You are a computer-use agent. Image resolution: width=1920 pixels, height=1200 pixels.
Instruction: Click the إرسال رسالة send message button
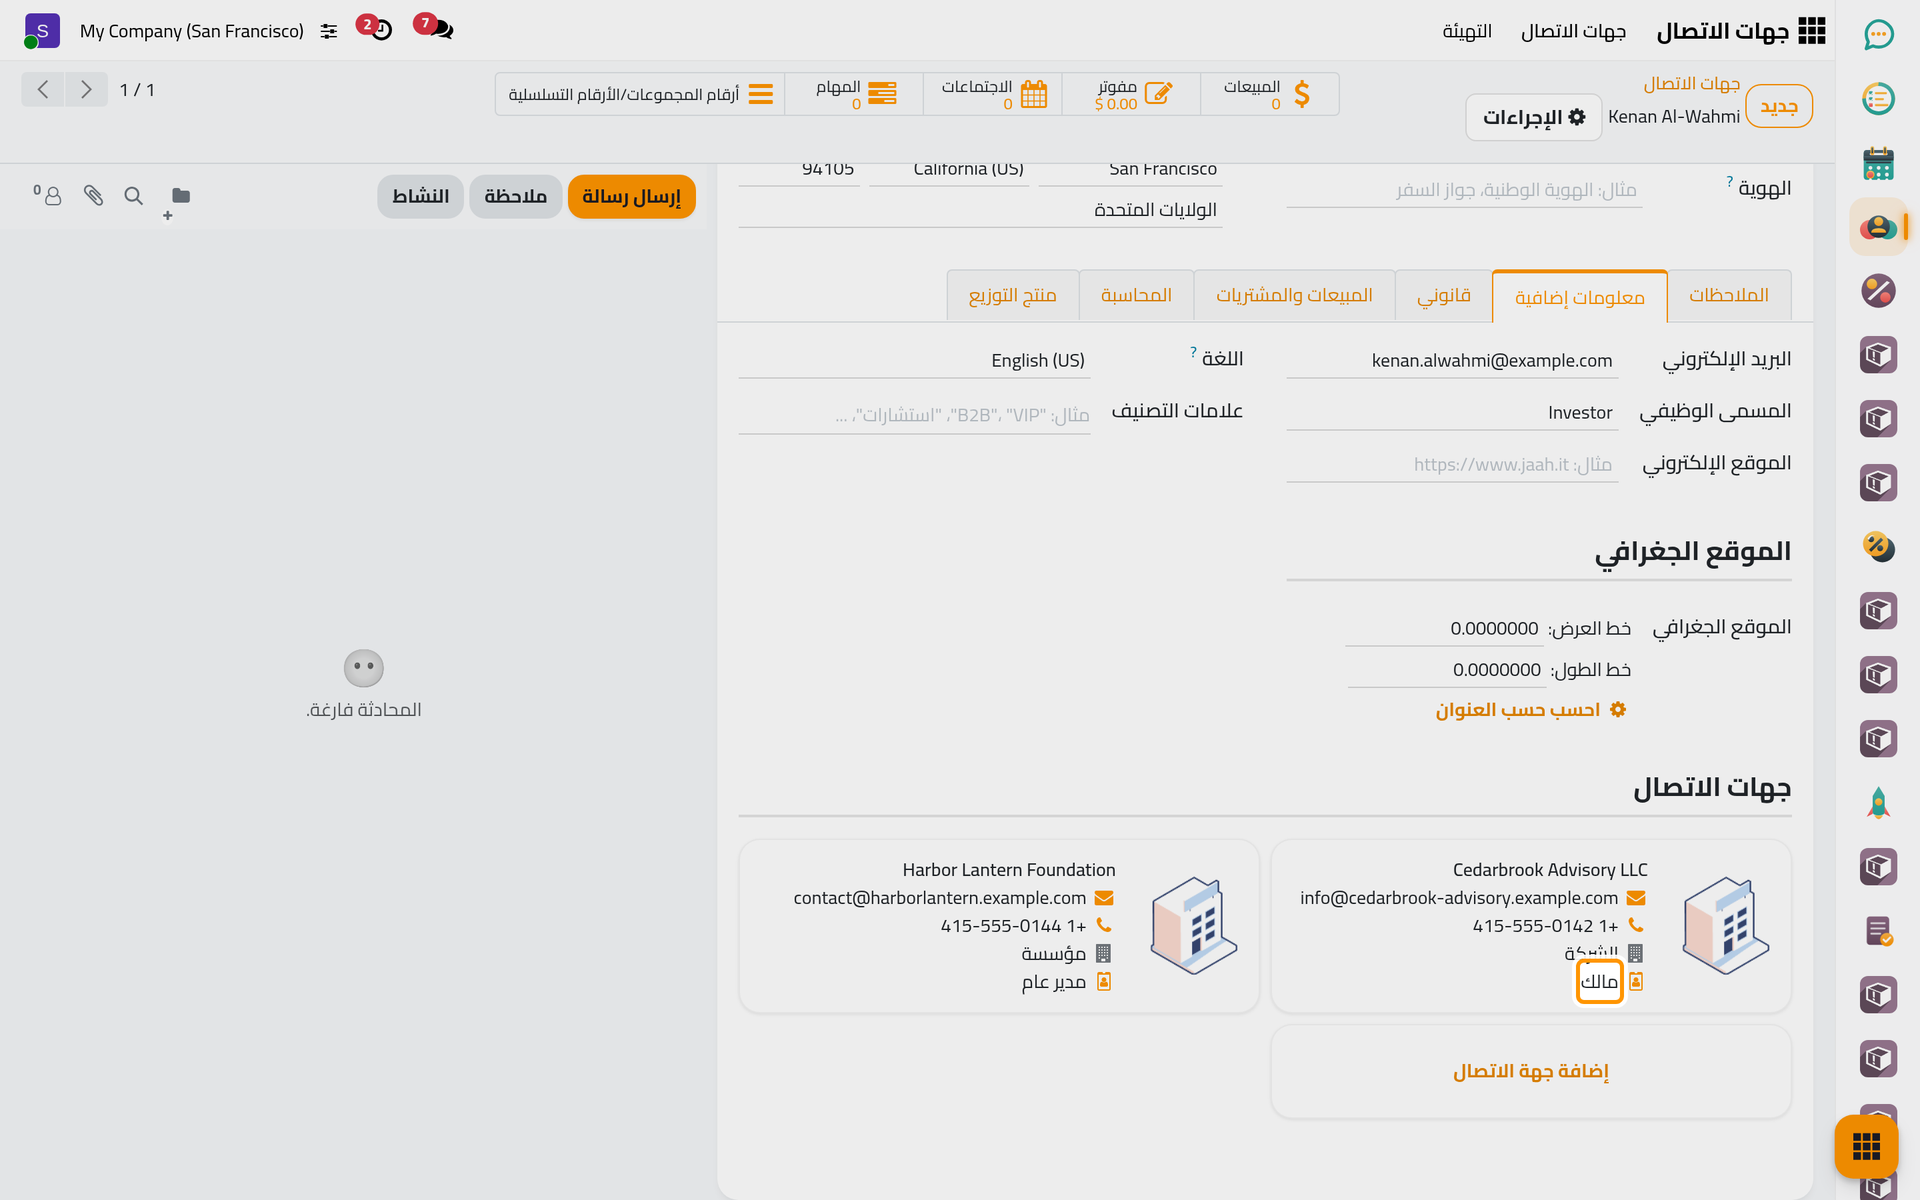click(x=631, y=196)
